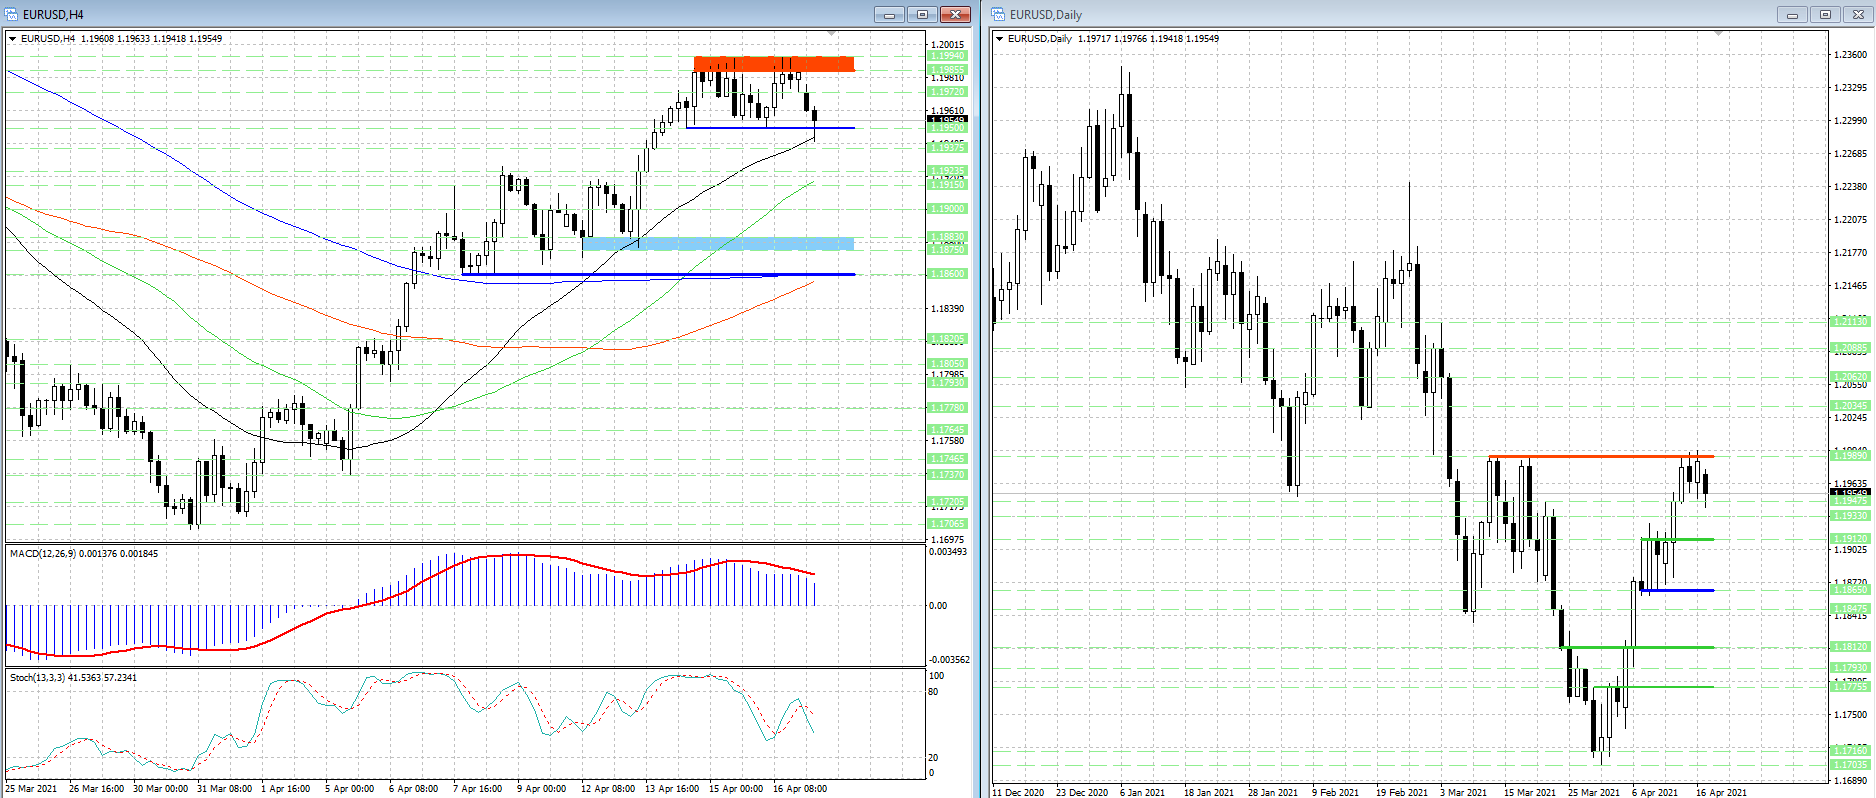This screenshot has width=1876, height=798.
Task: Click the 1.18390 price label in H4 scale
Action: 948,309
